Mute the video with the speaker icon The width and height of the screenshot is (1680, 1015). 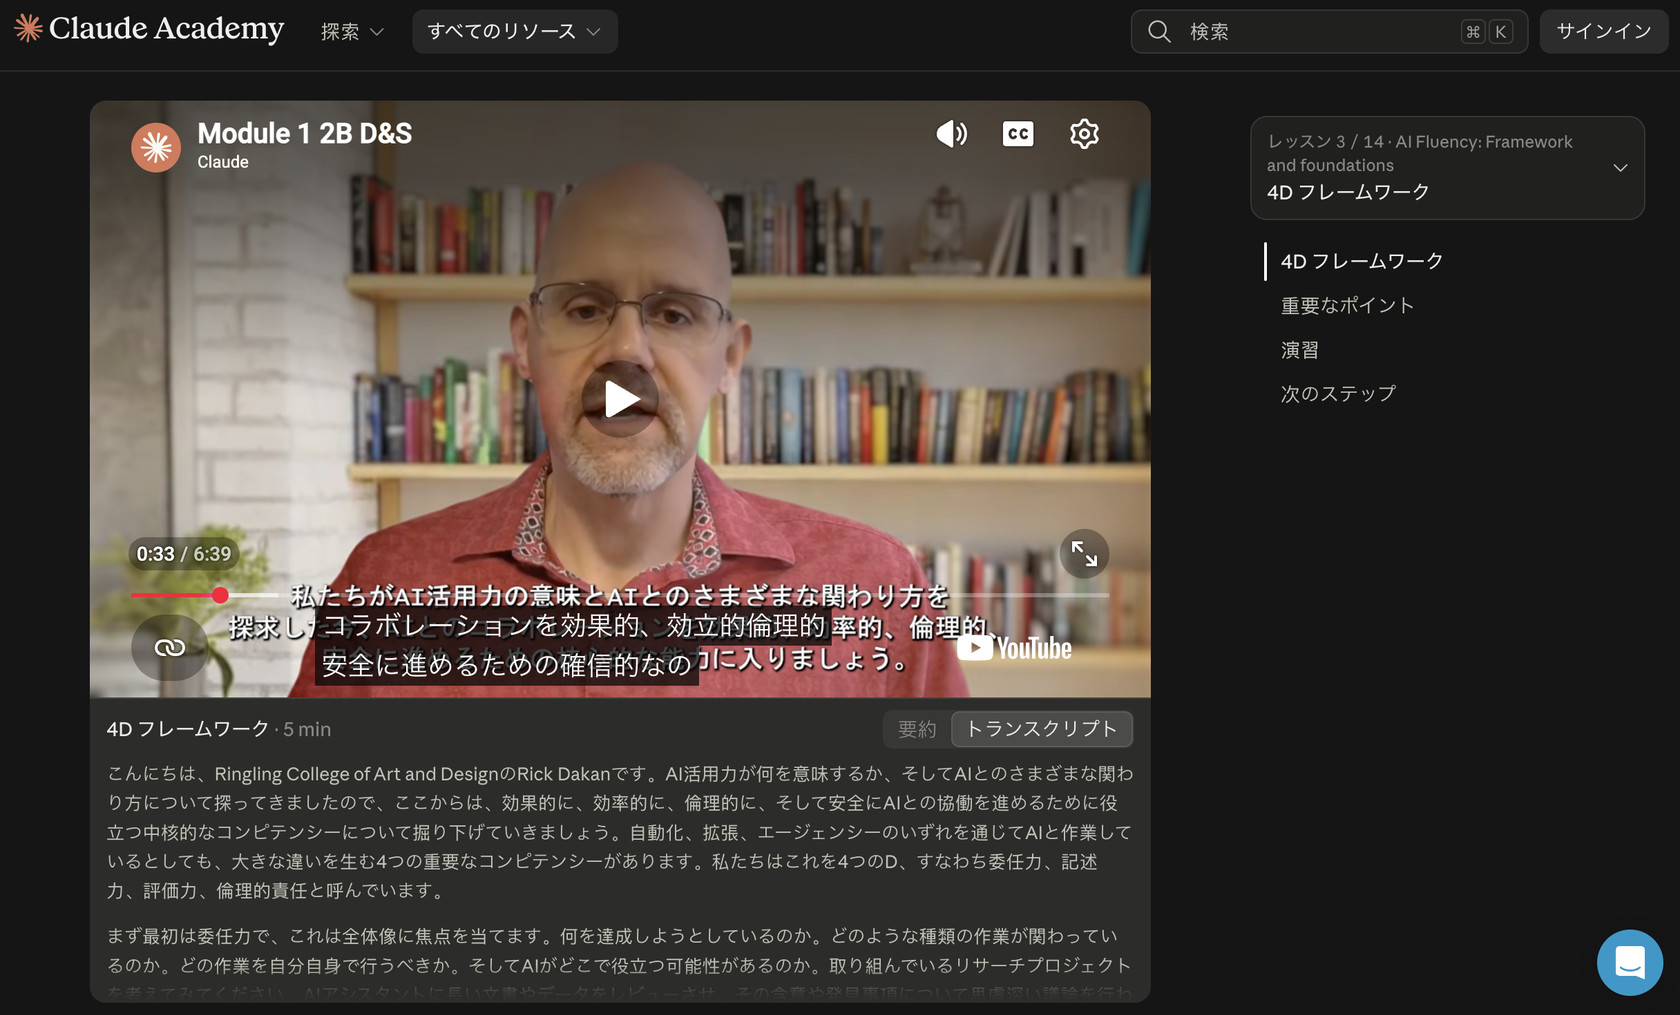[951, 134]
